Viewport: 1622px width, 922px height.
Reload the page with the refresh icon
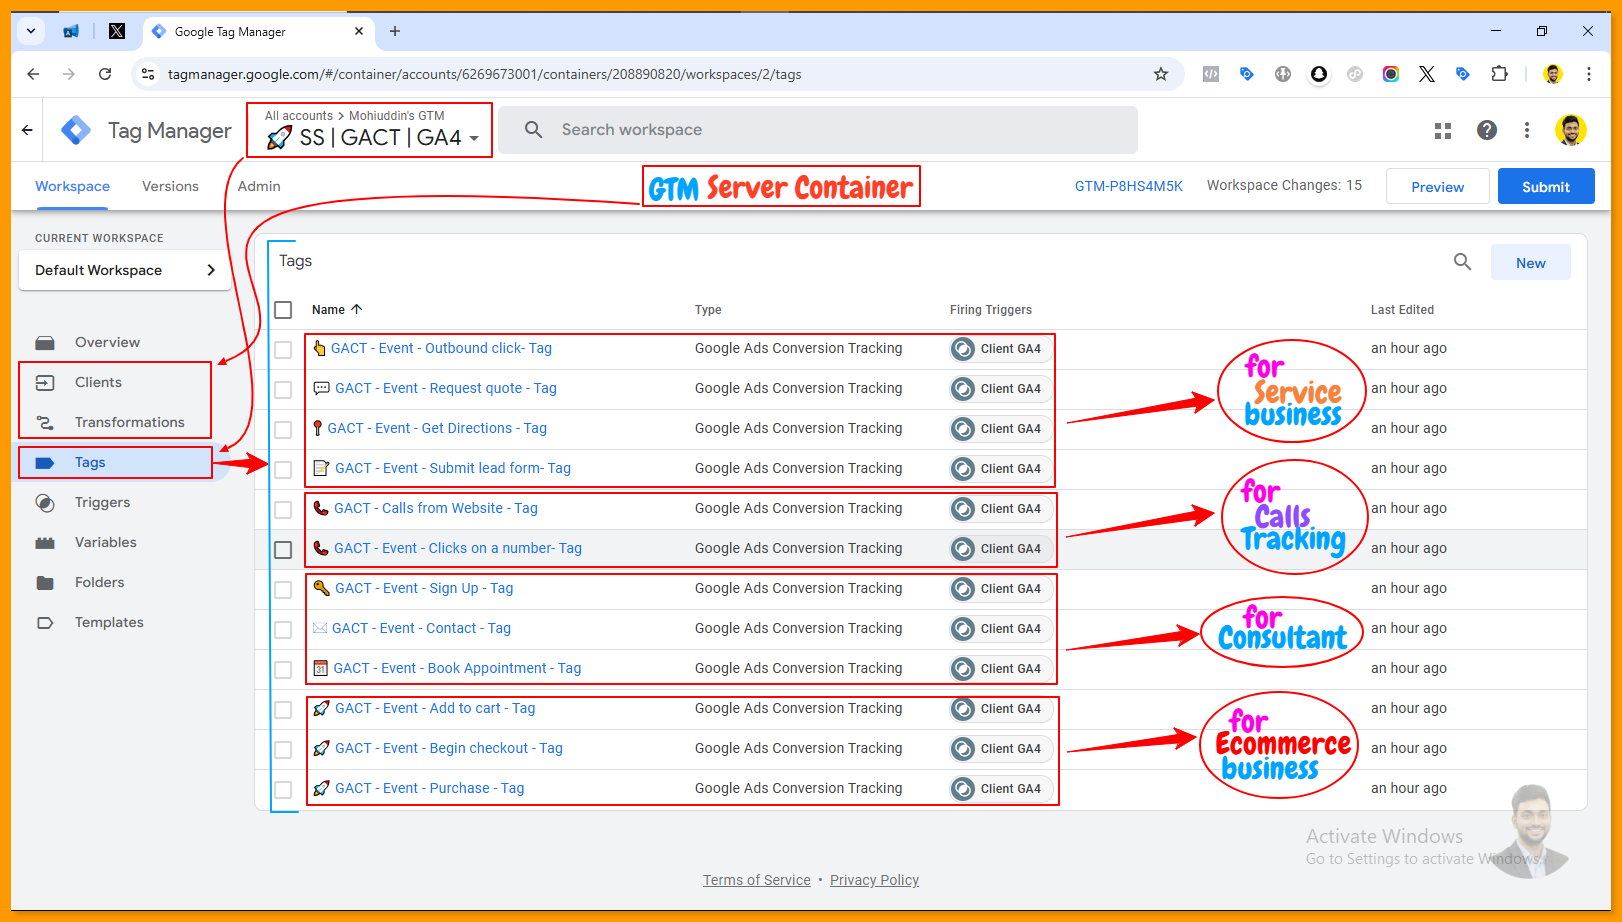[105, 74]
